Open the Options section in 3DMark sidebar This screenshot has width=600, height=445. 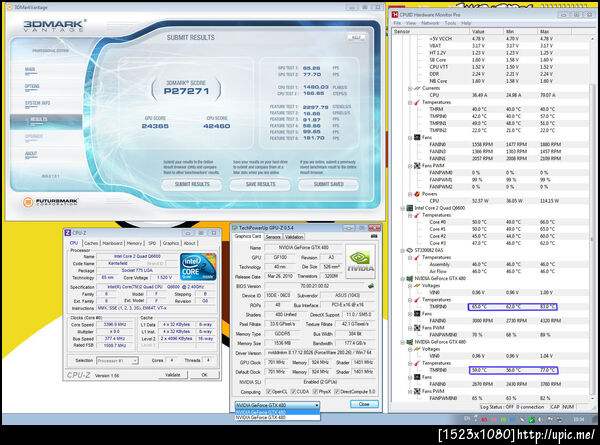pos(32,86)
